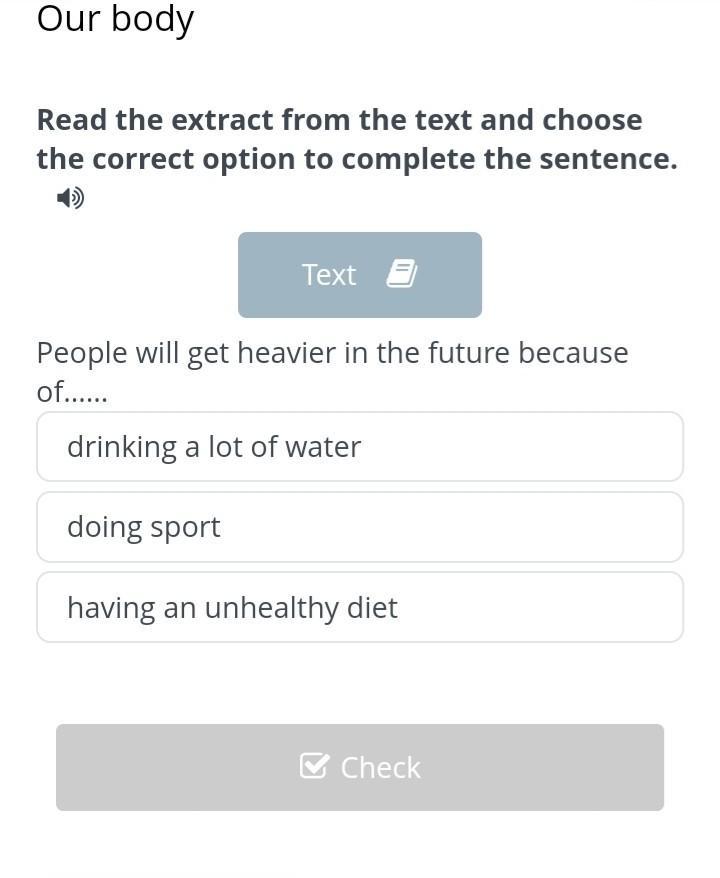Click the word 'unhealthy' in the last answer

coord(272,609)
